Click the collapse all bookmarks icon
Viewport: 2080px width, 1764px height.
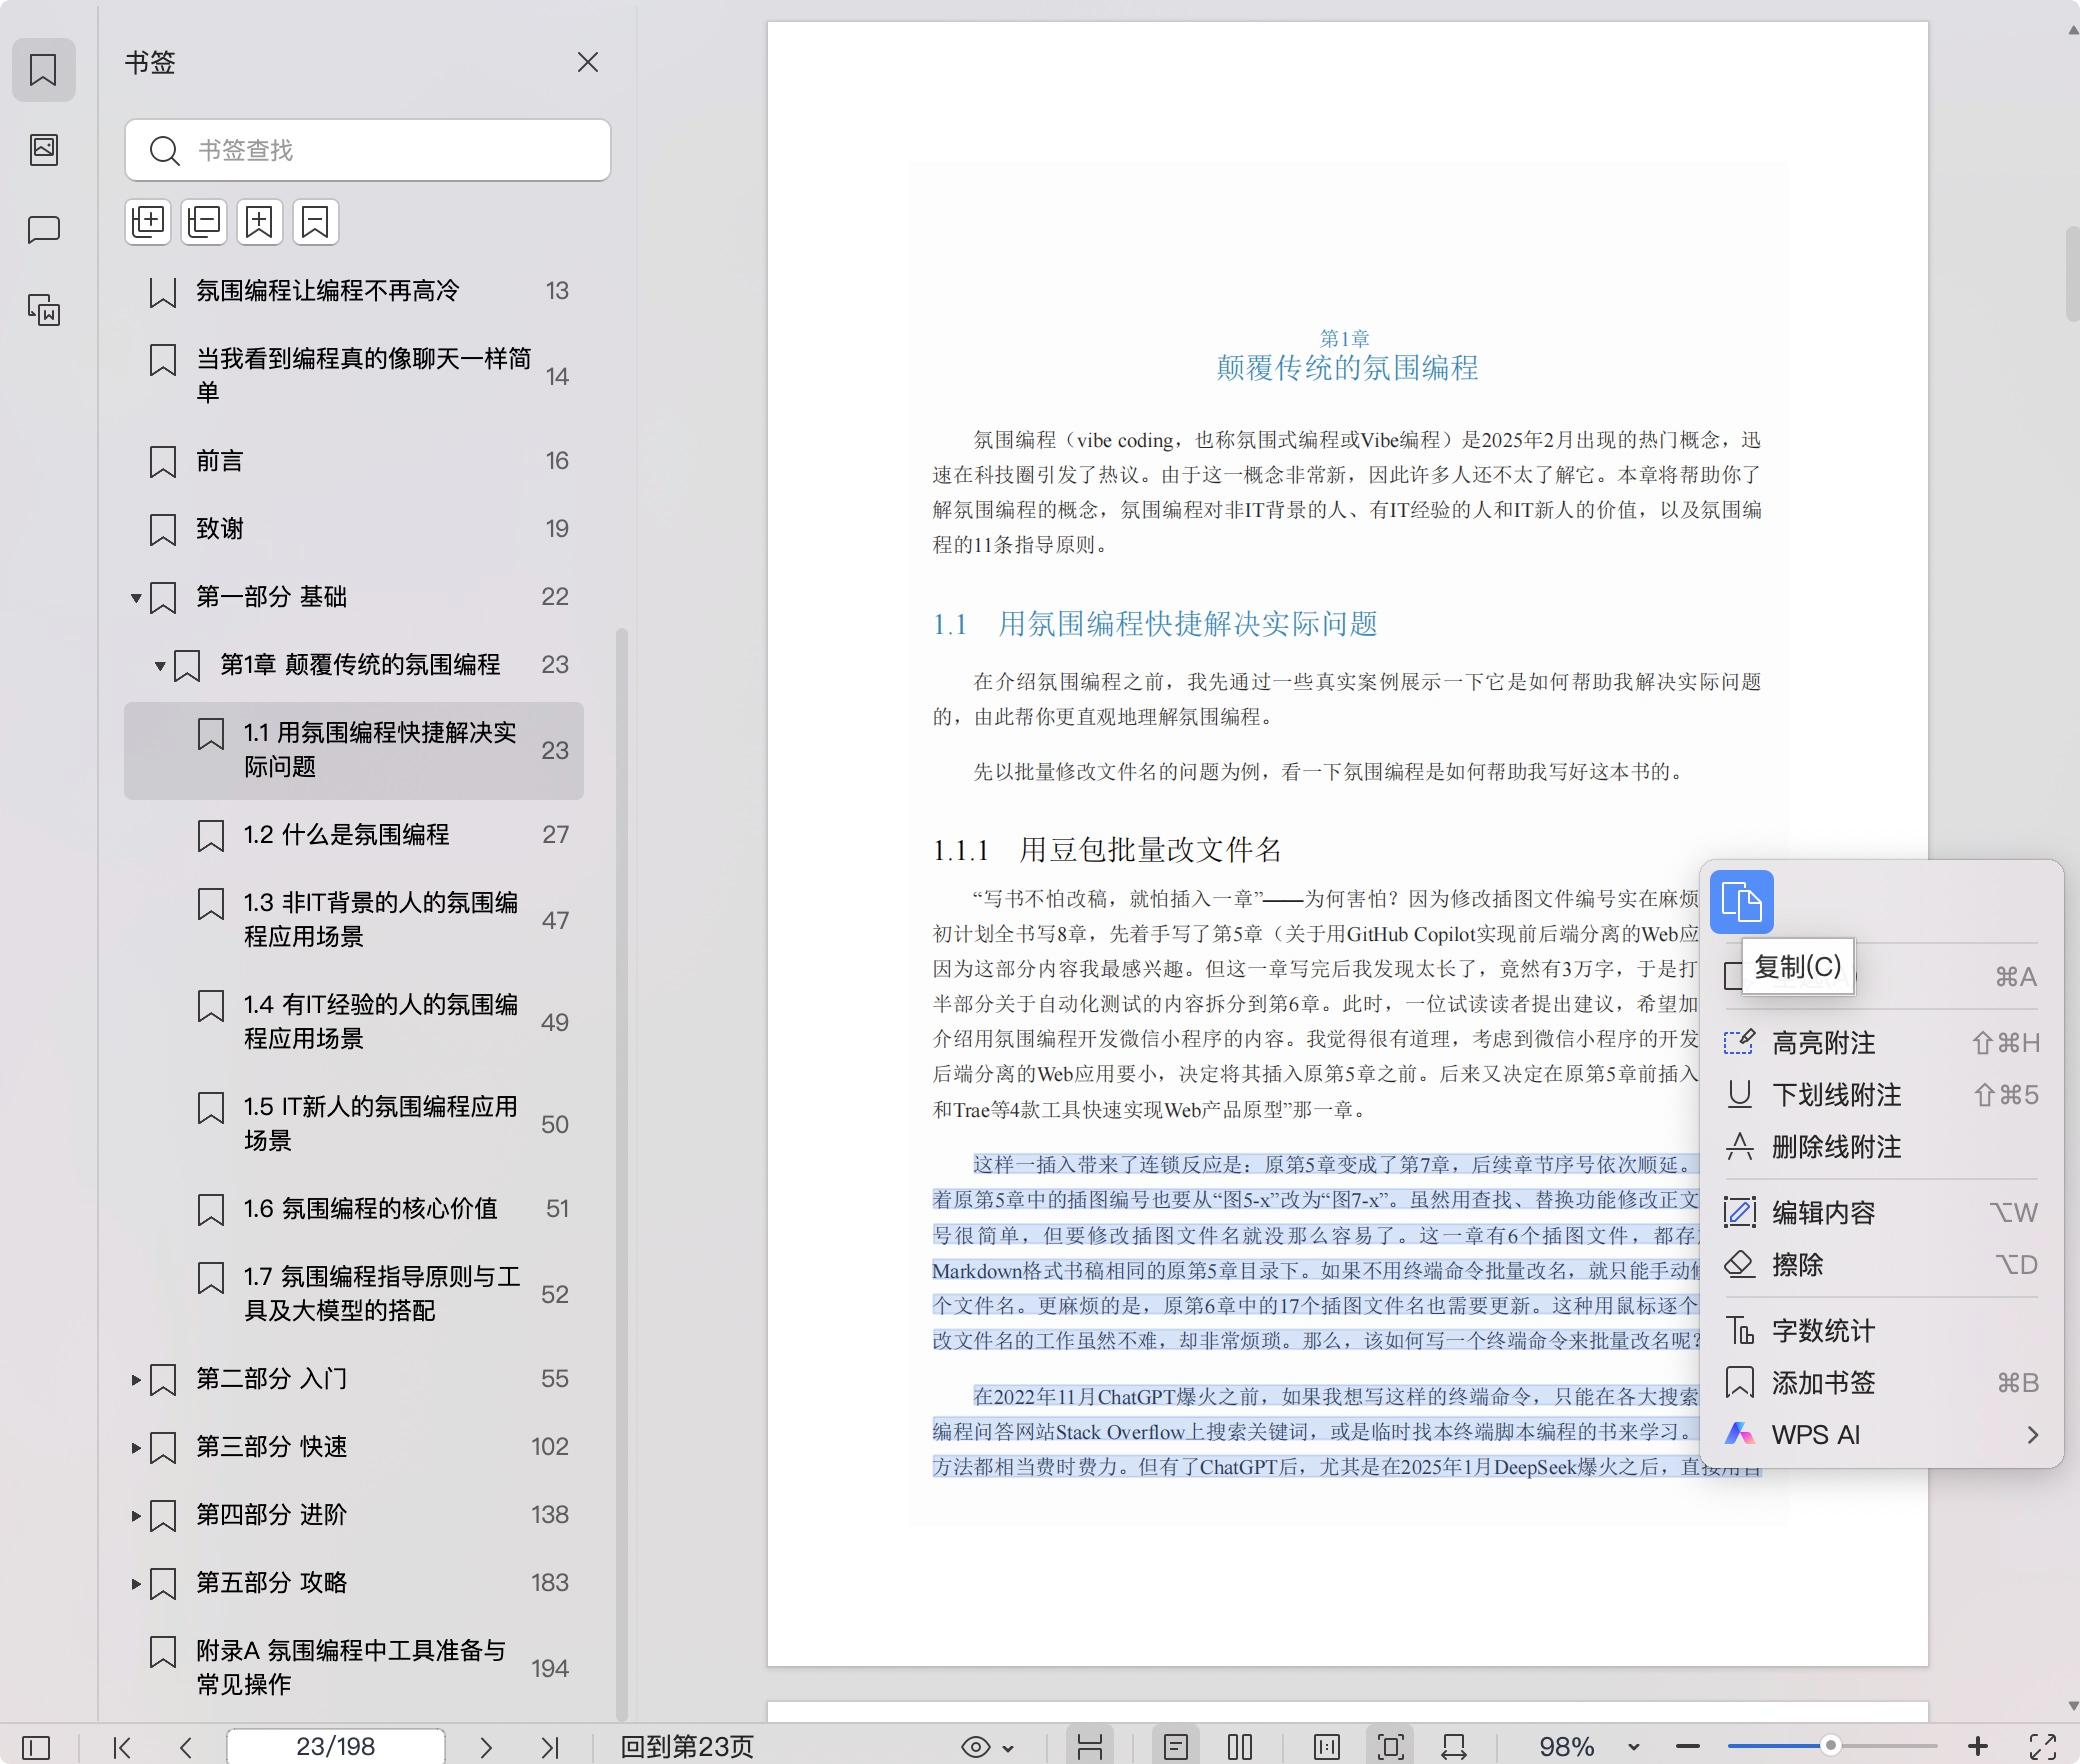pyautogui.click(x=204, y=221)
